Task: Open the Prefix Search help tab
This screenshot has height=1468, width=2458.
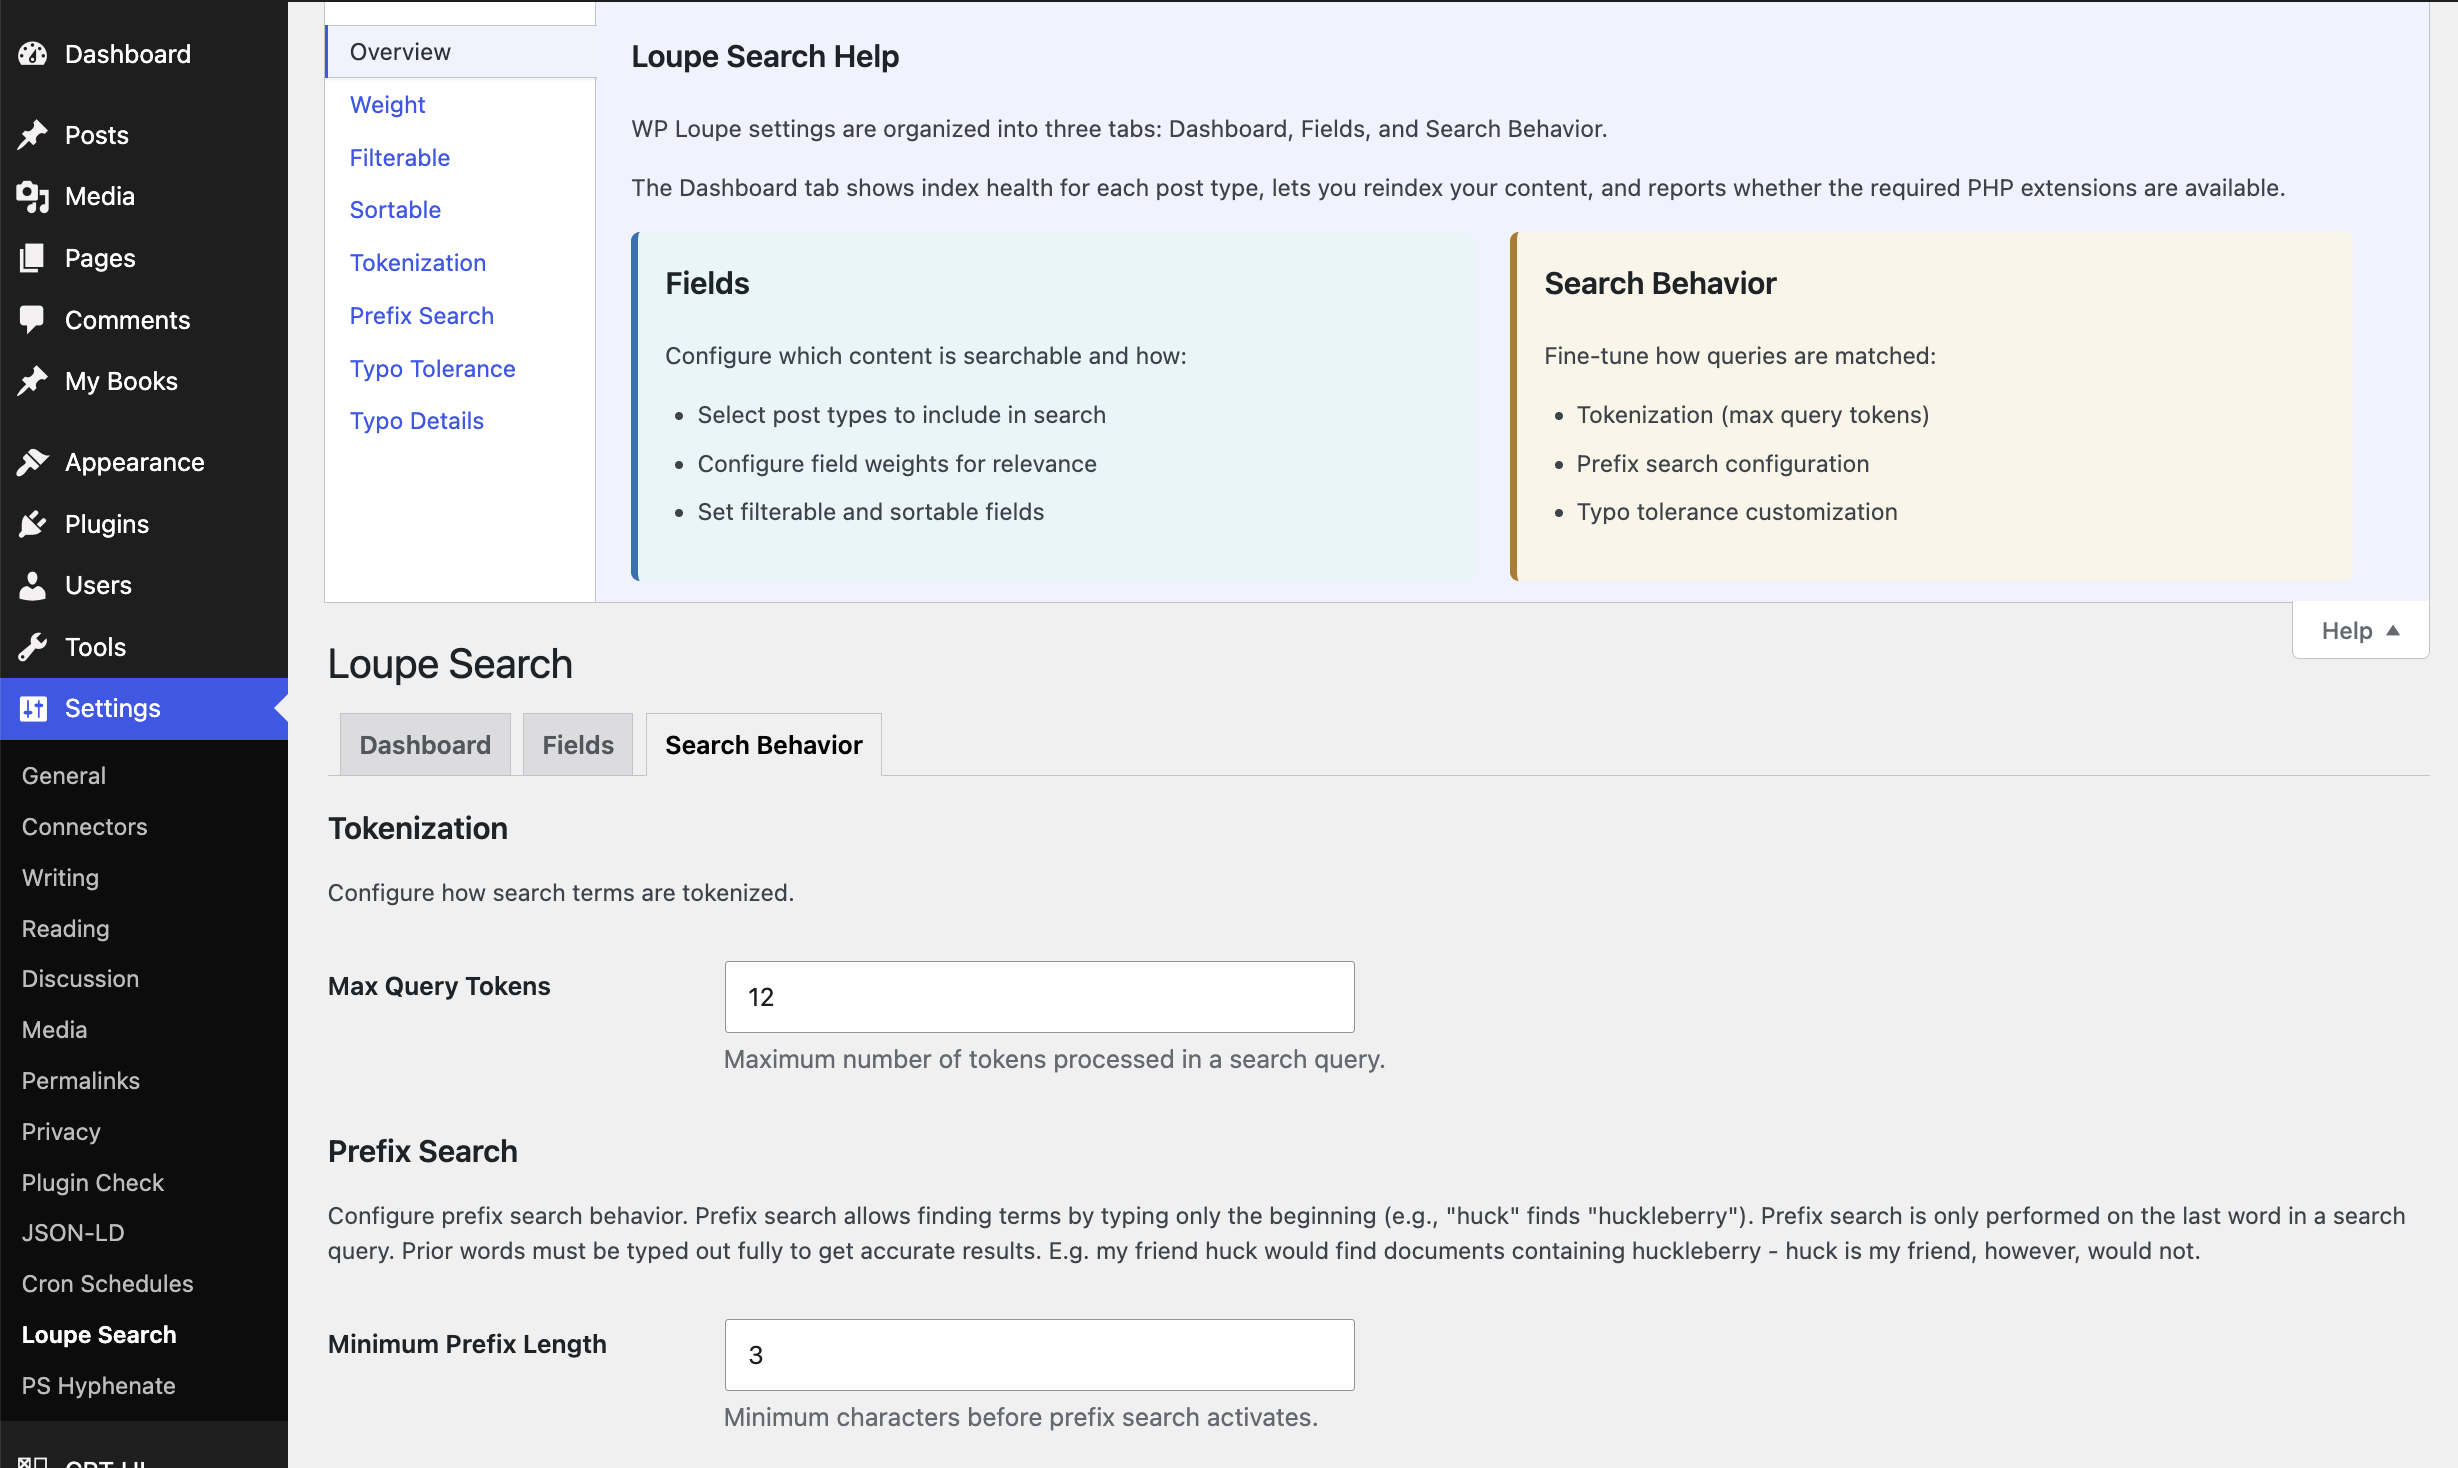Action: point(421,316)
